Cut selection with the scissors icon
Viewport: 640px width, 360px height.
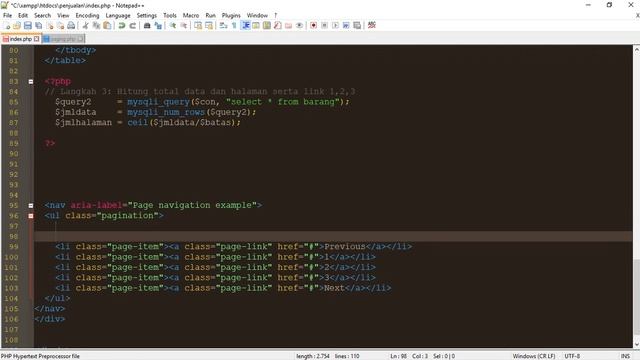coord(85,25)
